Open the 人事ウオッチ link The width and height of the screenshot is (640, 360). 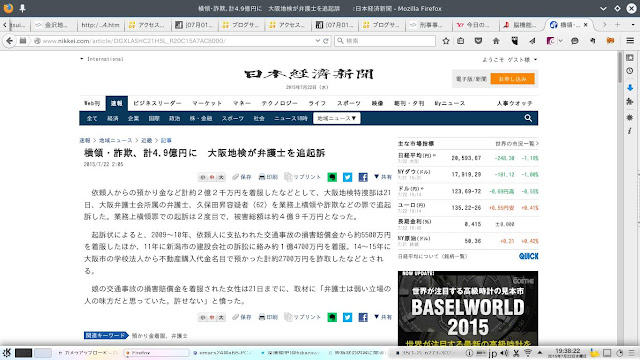514,103
